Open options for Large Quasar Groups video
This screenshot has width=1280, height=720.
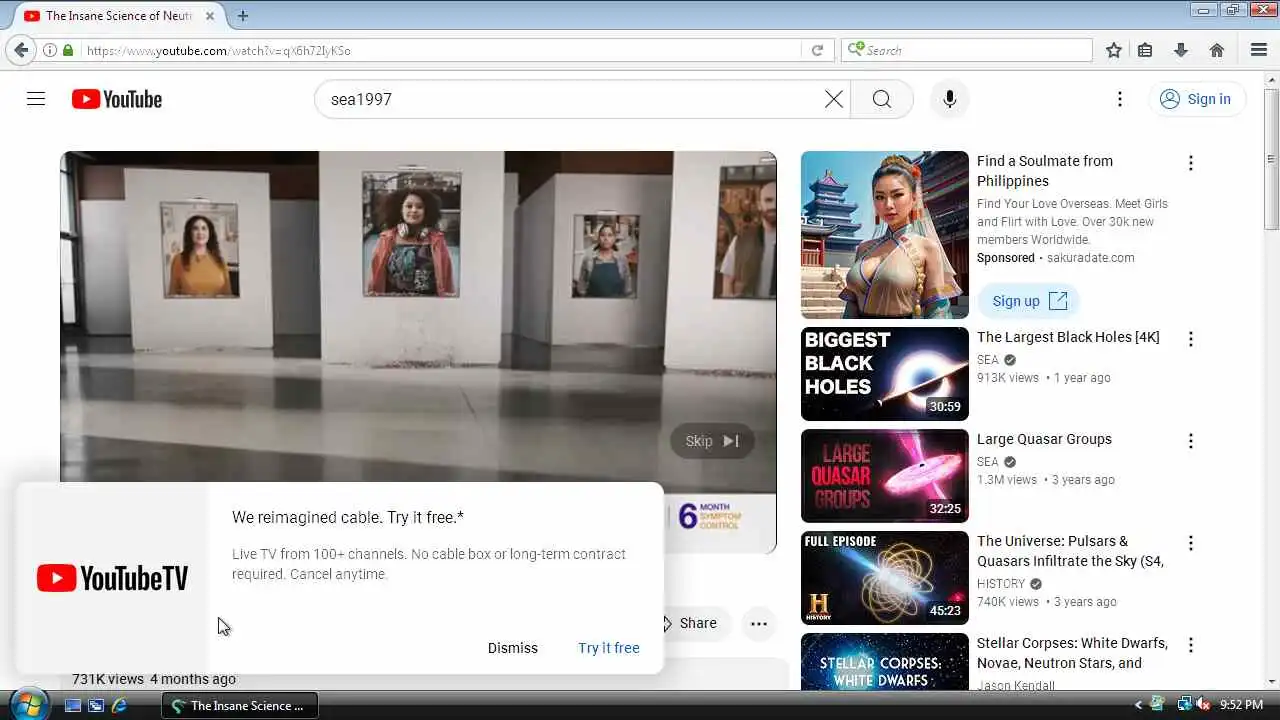1190,441
